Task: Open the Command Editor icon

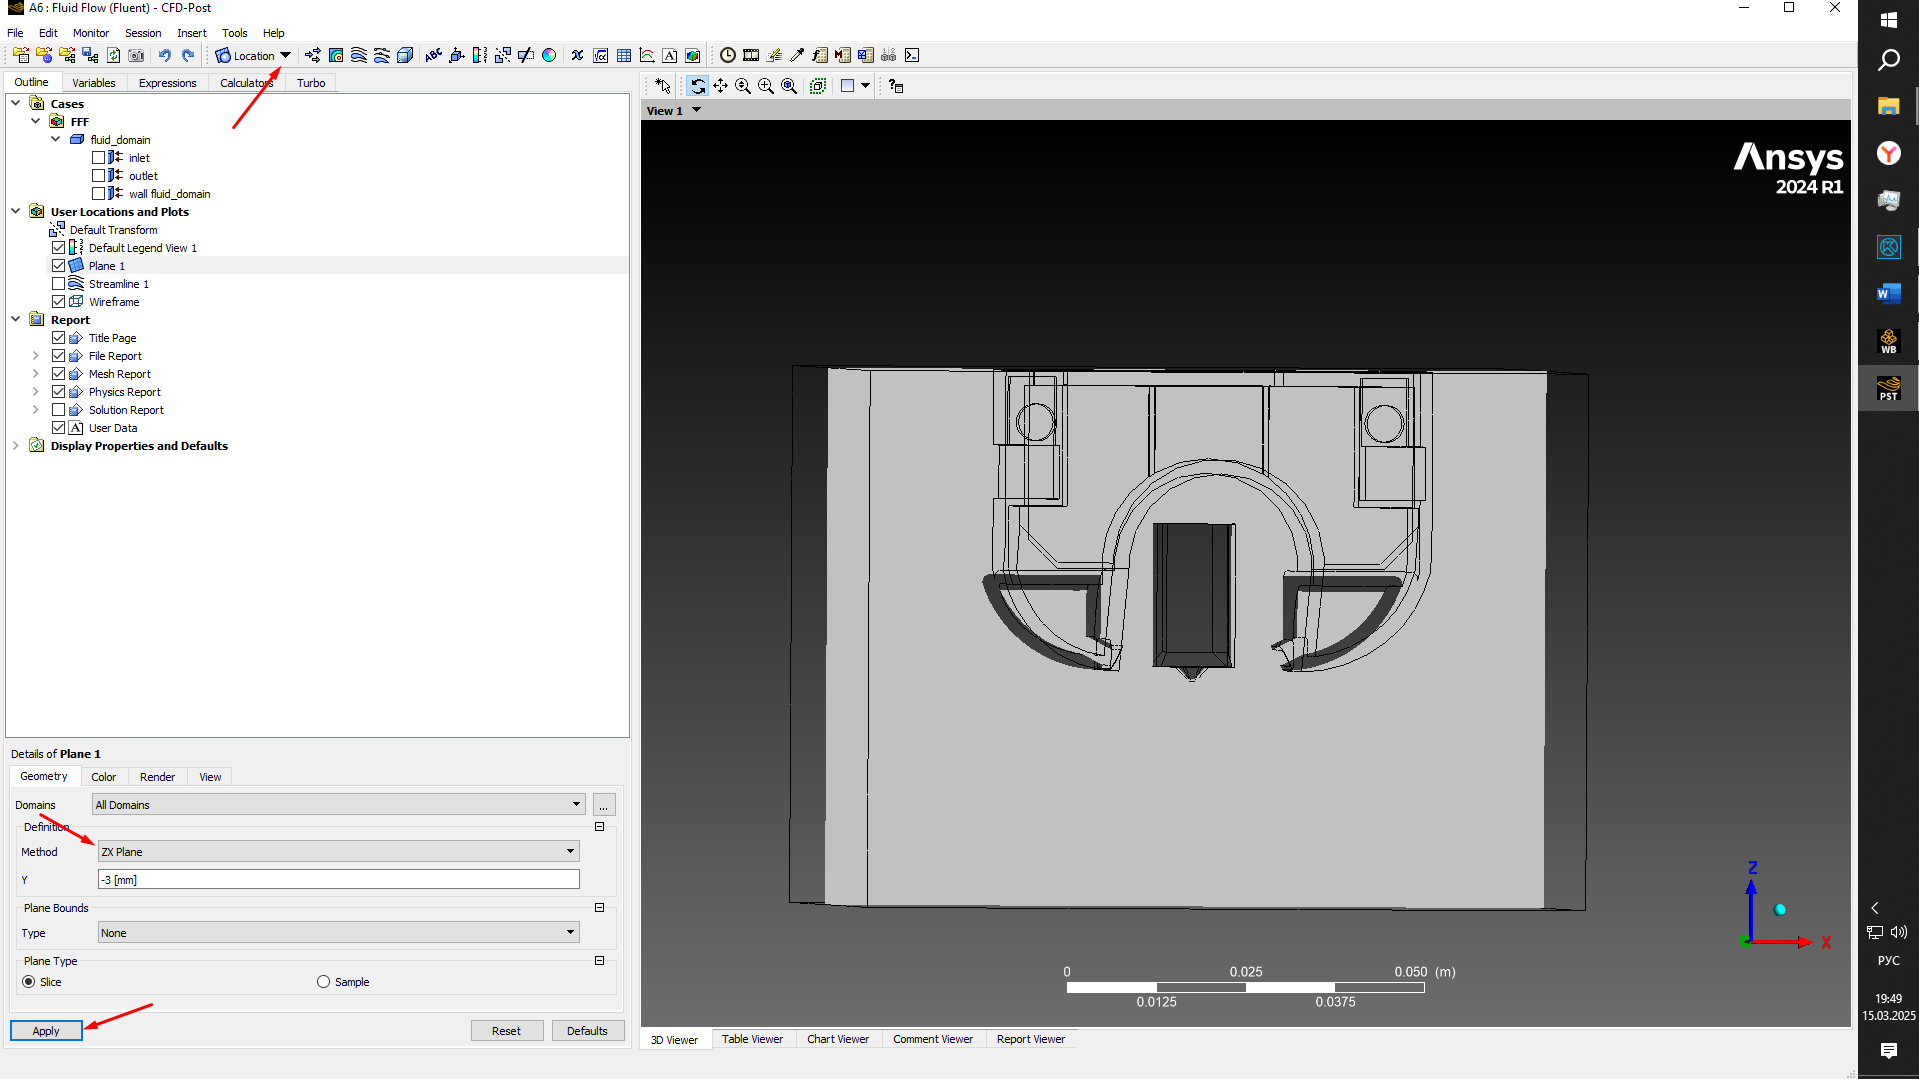Action: coord(912,55)
